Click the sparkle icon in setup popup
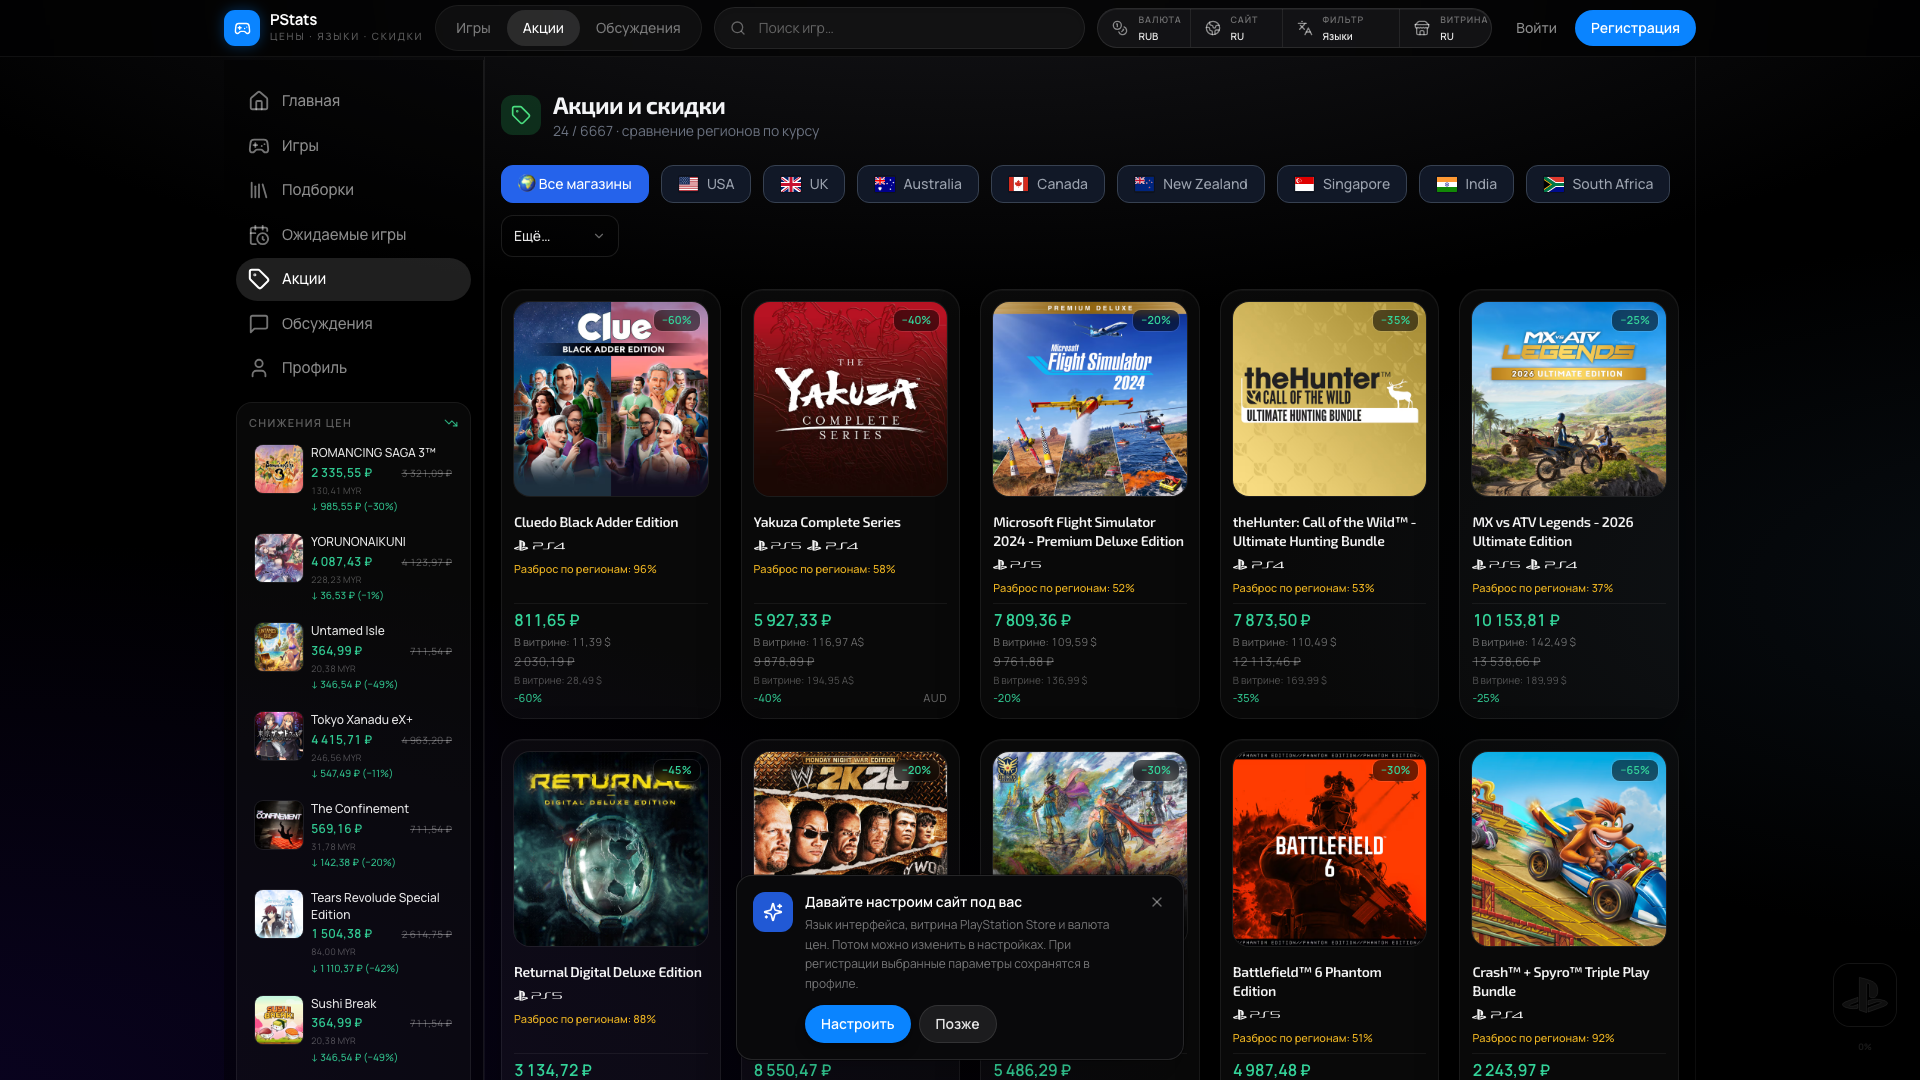 click(x=773, y=912)
